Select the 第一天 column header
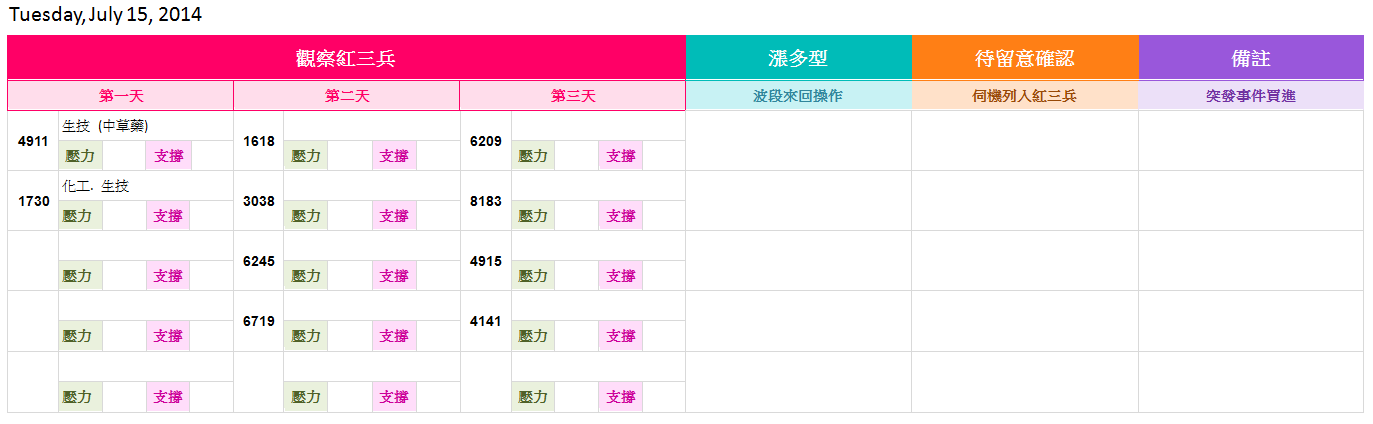The width and height of the screenshot is (1373, 424). point(121,96)
